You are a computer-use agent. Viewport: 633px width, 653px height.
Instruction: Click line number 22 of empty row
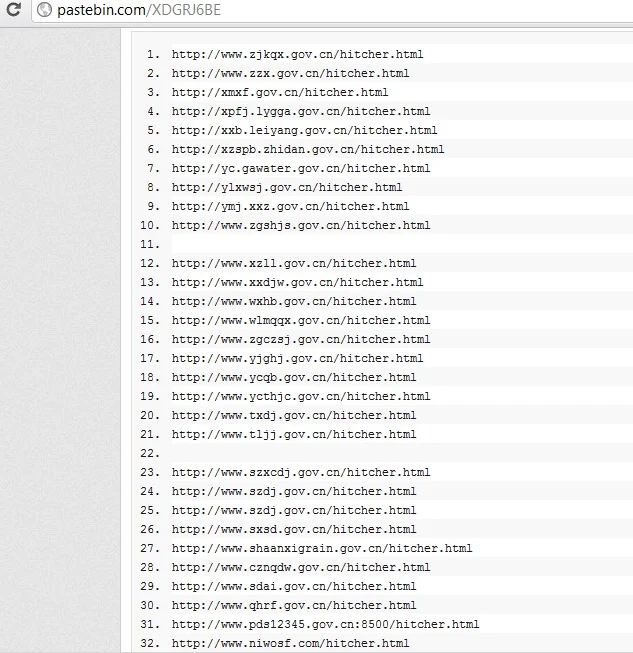(x=150, y=454)
